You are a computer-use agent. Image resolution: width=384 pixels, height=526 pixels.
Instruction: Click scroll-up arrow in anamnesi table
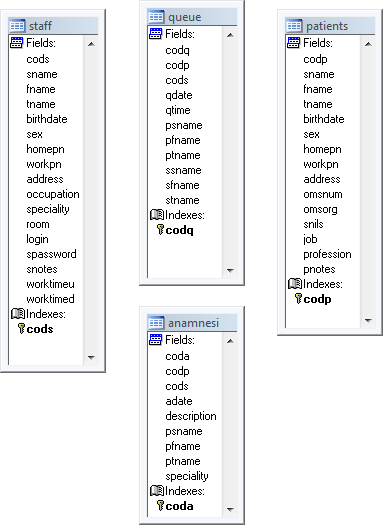[x=230, y=341]
